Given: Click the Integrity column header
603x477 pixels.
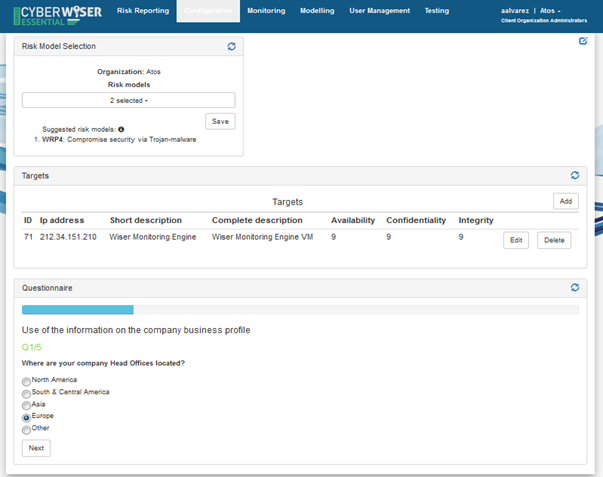Looking at the screenshot, I should (476, 220).
